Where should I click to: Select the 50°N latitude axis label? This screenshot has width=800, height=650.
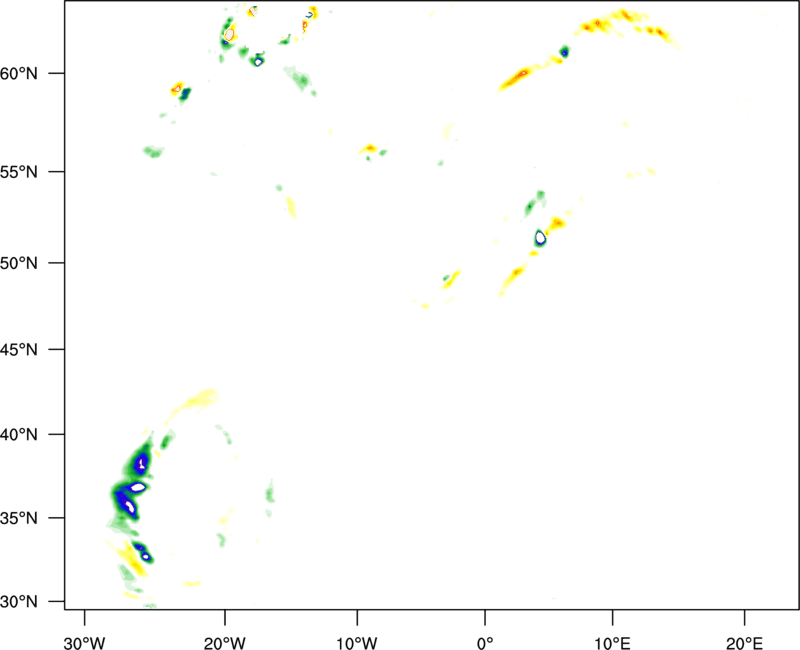[x=19, y=263]
